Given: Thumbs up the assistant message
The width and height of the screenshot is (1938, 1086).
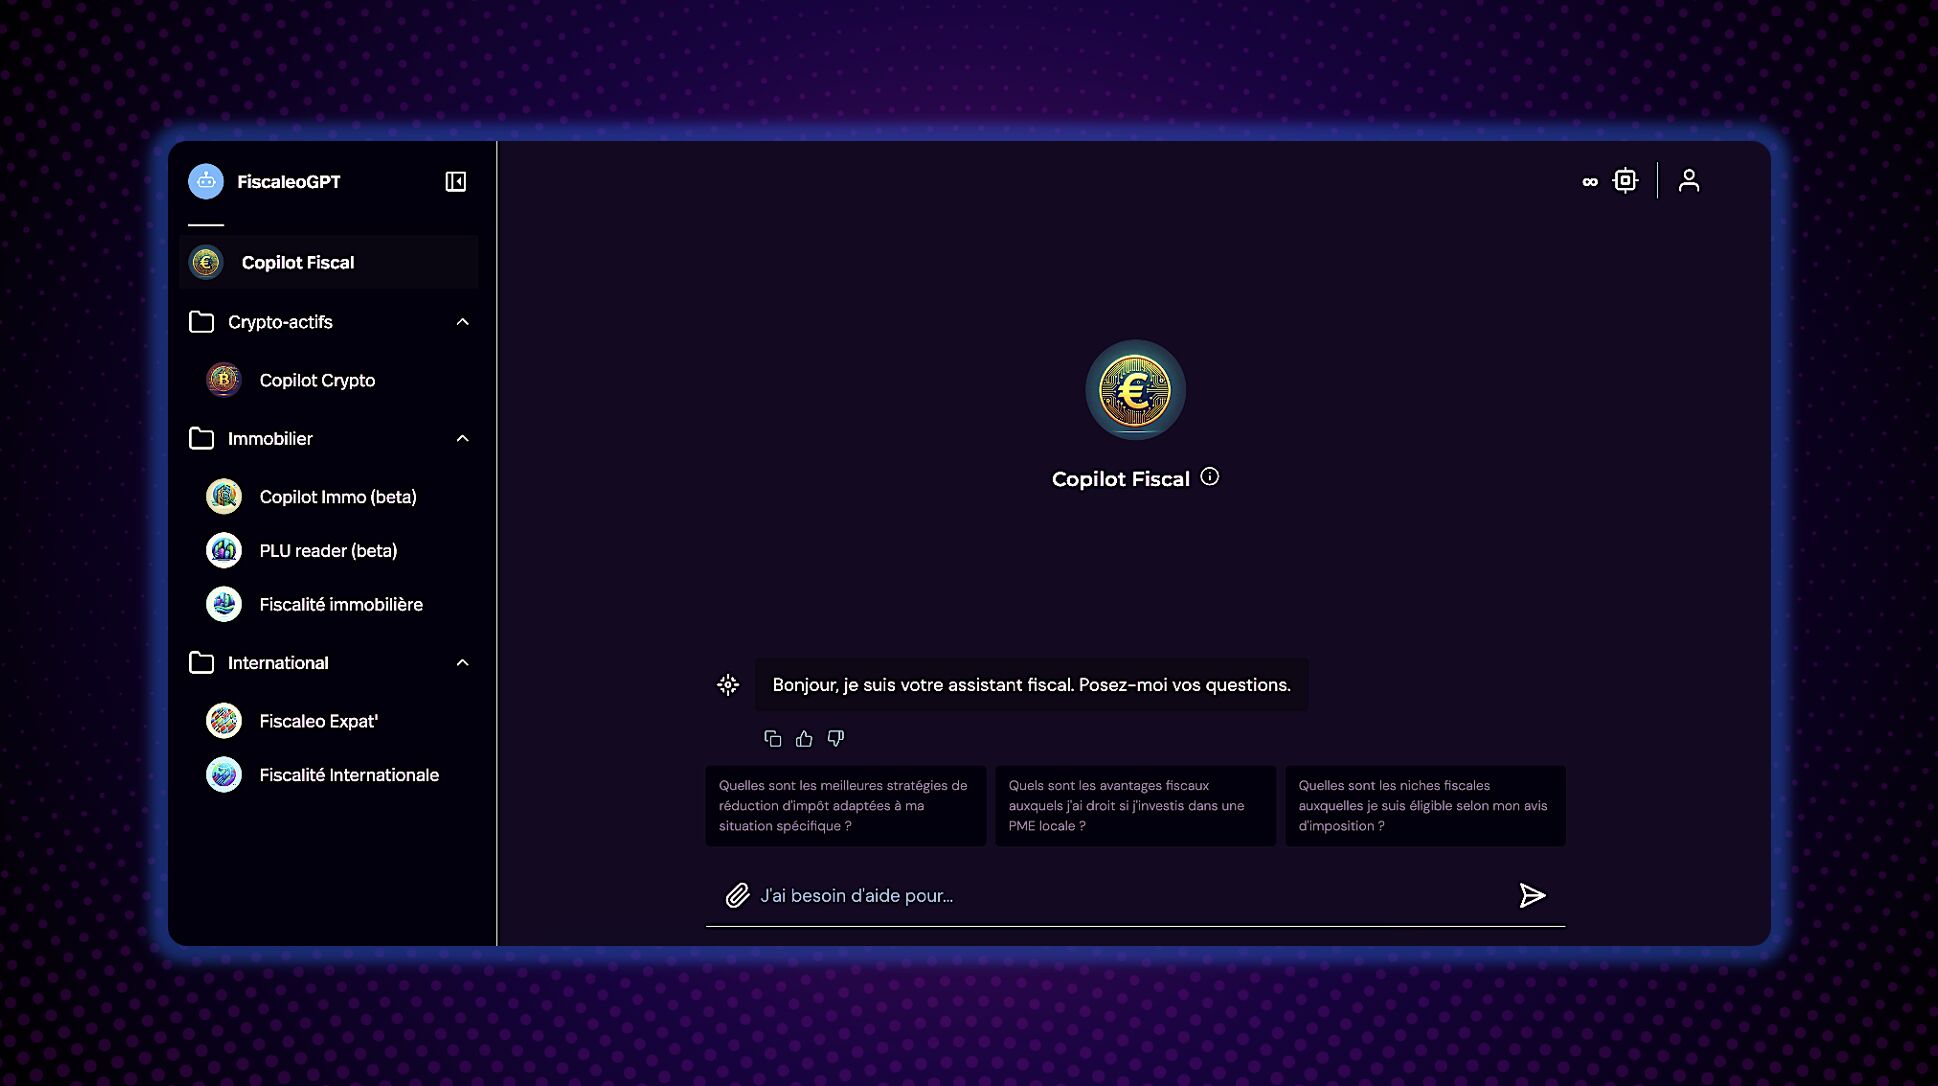Looking at the screenshot, I should (x=804, y=739).
